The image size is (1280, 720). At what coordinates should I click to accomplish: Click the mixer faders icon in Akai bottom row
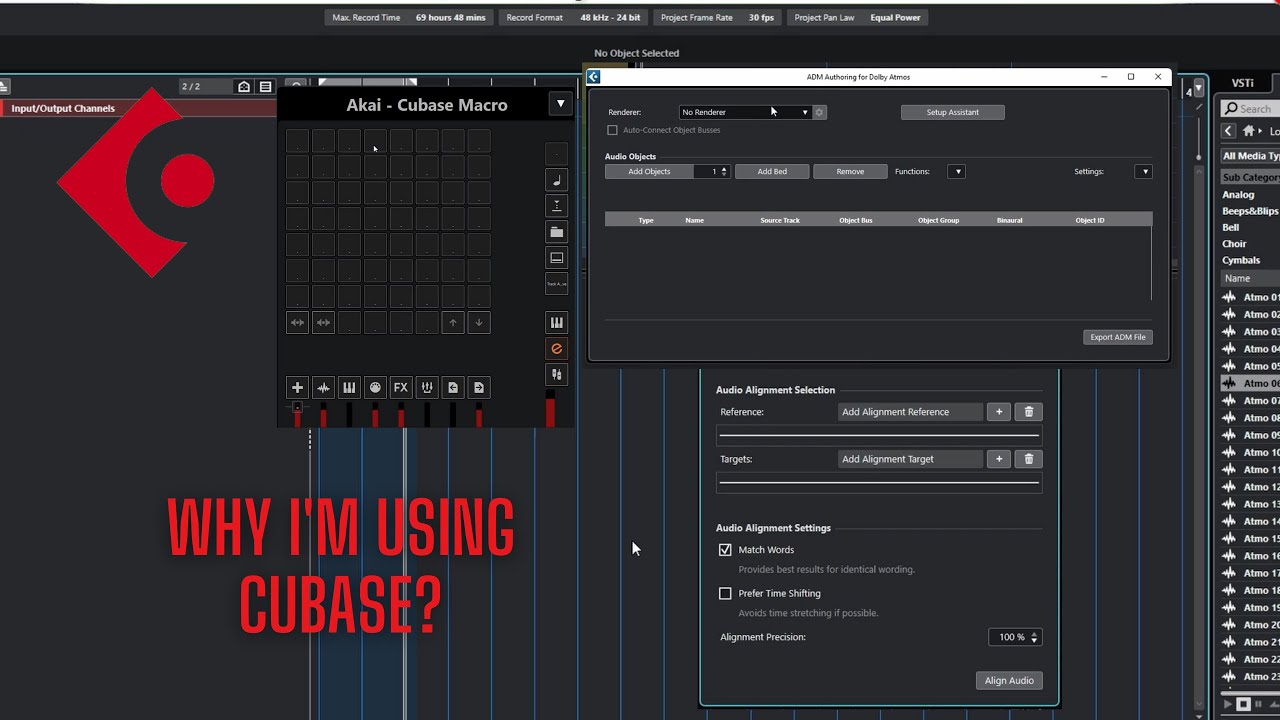(x=427, y=387)
